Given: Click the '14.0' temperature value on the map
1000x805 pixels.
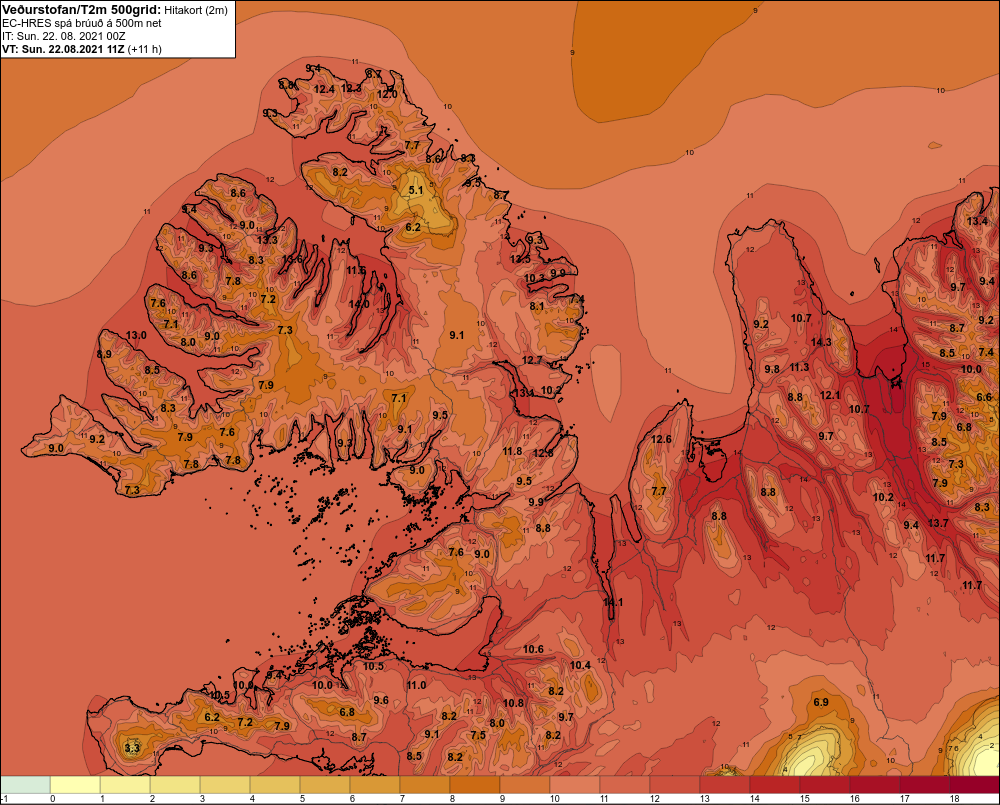Looking at the screenshot, I should tap(358, 304).
